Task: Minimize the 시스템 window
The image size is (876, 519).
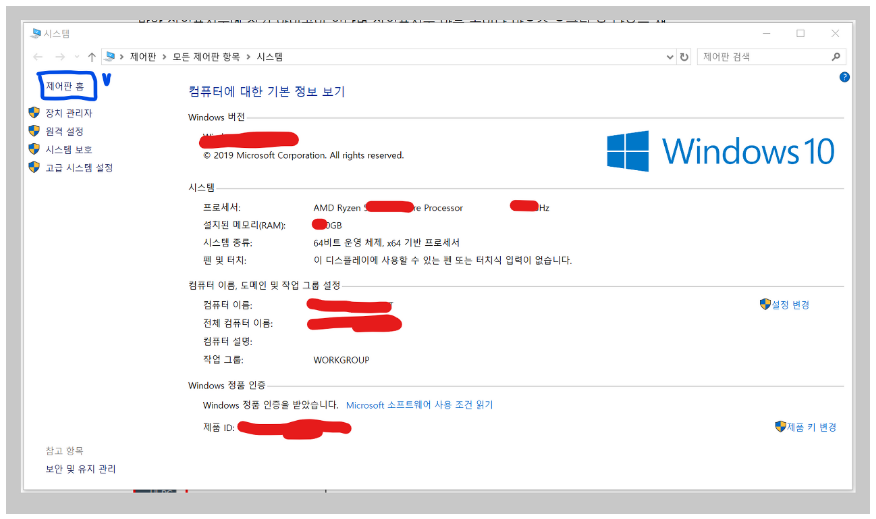Action: click(766, 34)
